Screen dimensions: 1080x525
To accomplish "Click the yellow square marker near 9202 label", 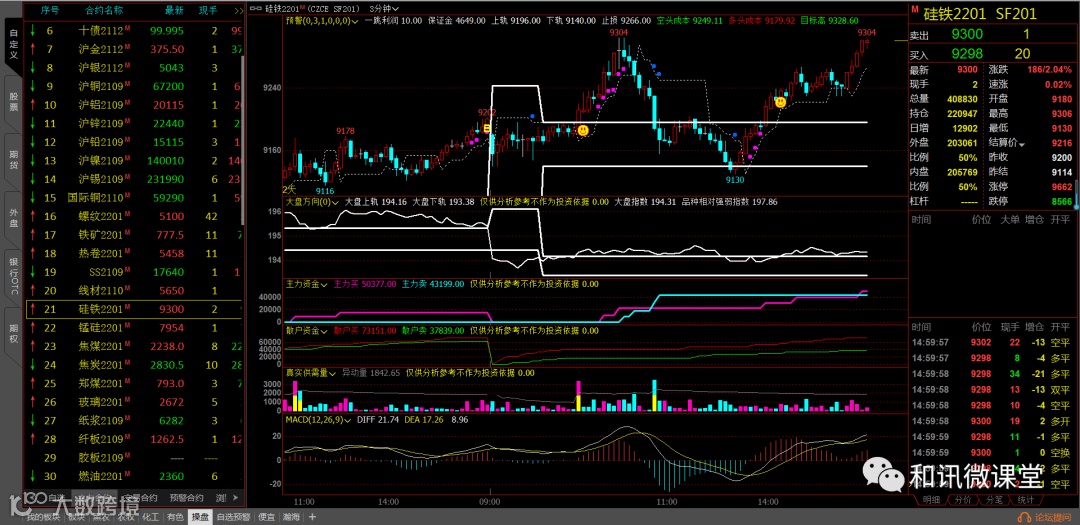I will tap(487, 128).
